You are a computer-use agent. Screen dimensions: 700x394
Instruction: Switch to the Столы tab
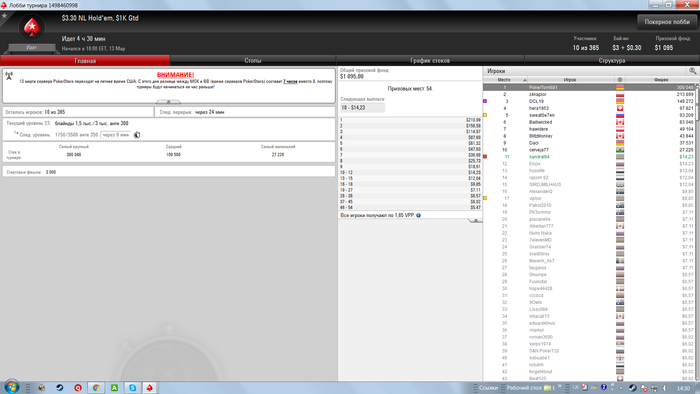pos(253,61)
